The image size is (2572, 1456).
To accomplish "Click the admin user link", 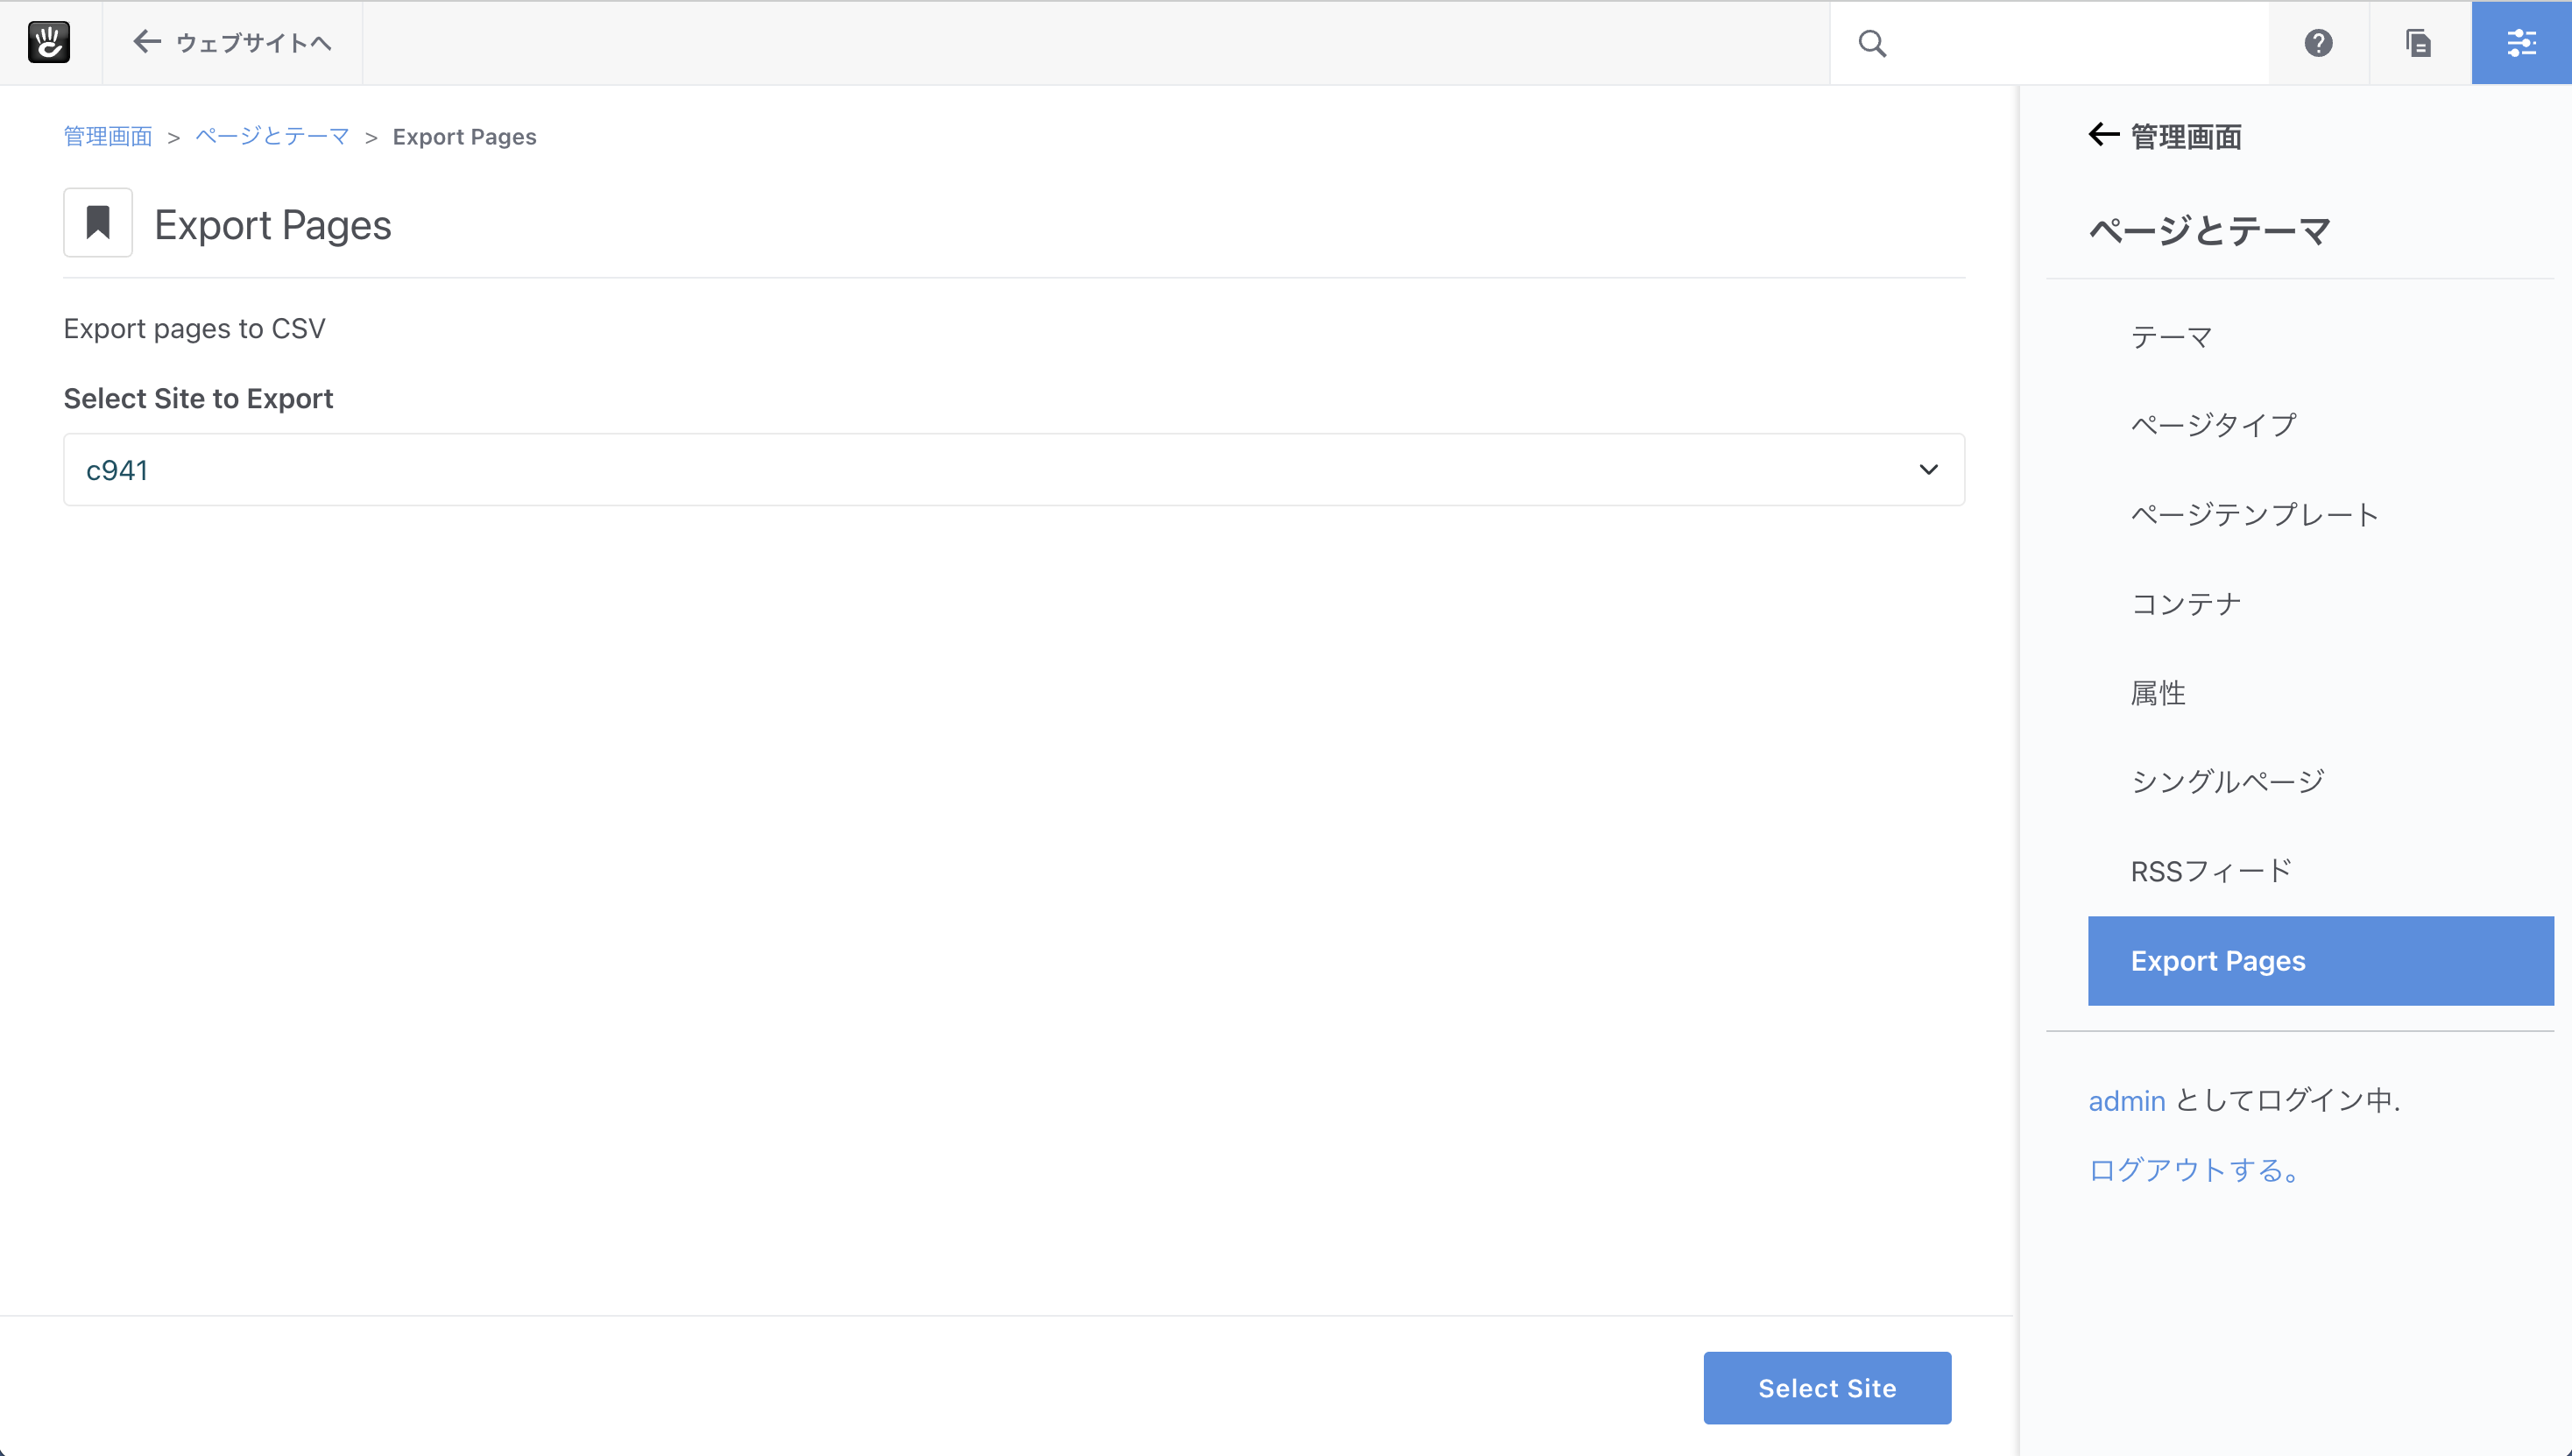I will pos(2127,1101).
